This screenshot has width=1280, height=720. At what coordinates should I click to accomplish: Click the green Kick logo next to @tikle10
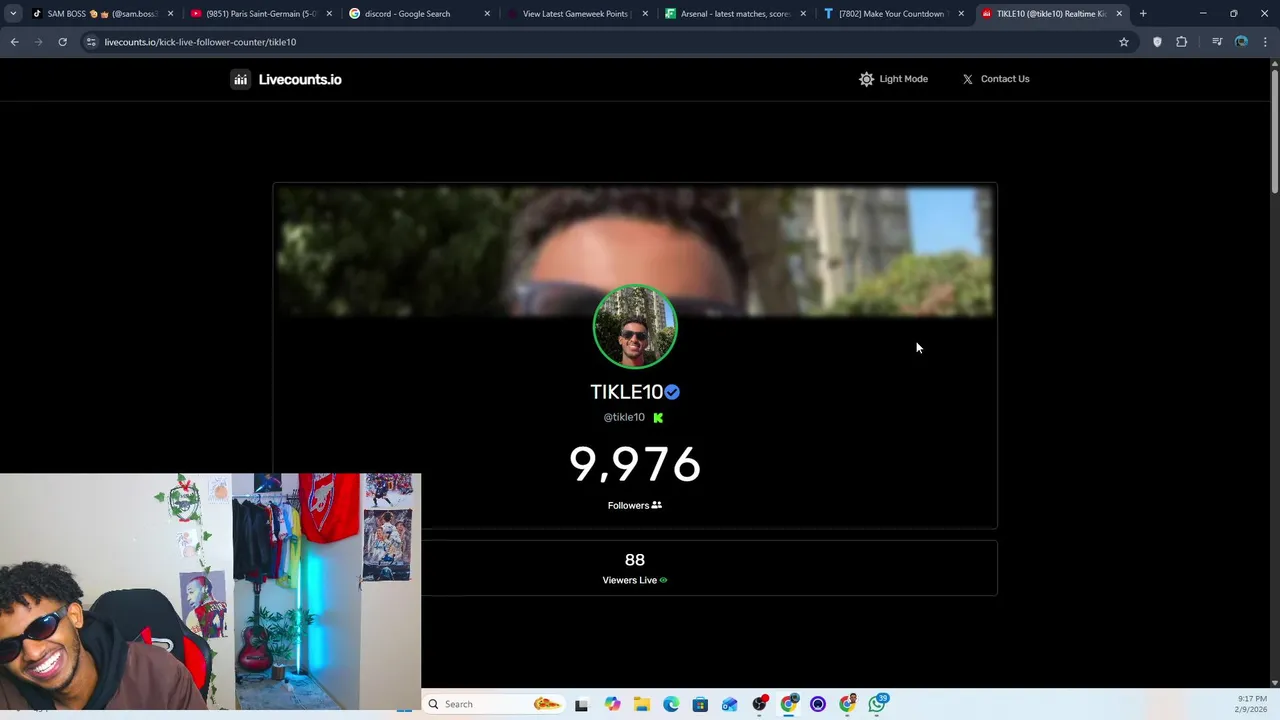pos(658,417)
